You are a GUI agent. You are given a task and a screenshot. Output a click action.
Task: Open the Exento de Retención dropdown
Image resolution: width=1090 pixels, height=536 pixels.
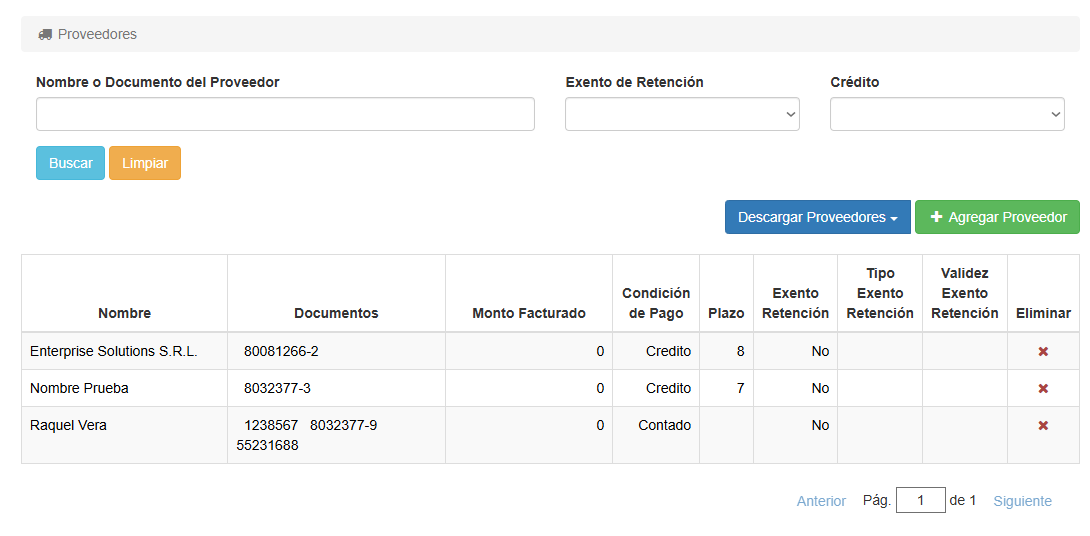click(x=682, y=115)
